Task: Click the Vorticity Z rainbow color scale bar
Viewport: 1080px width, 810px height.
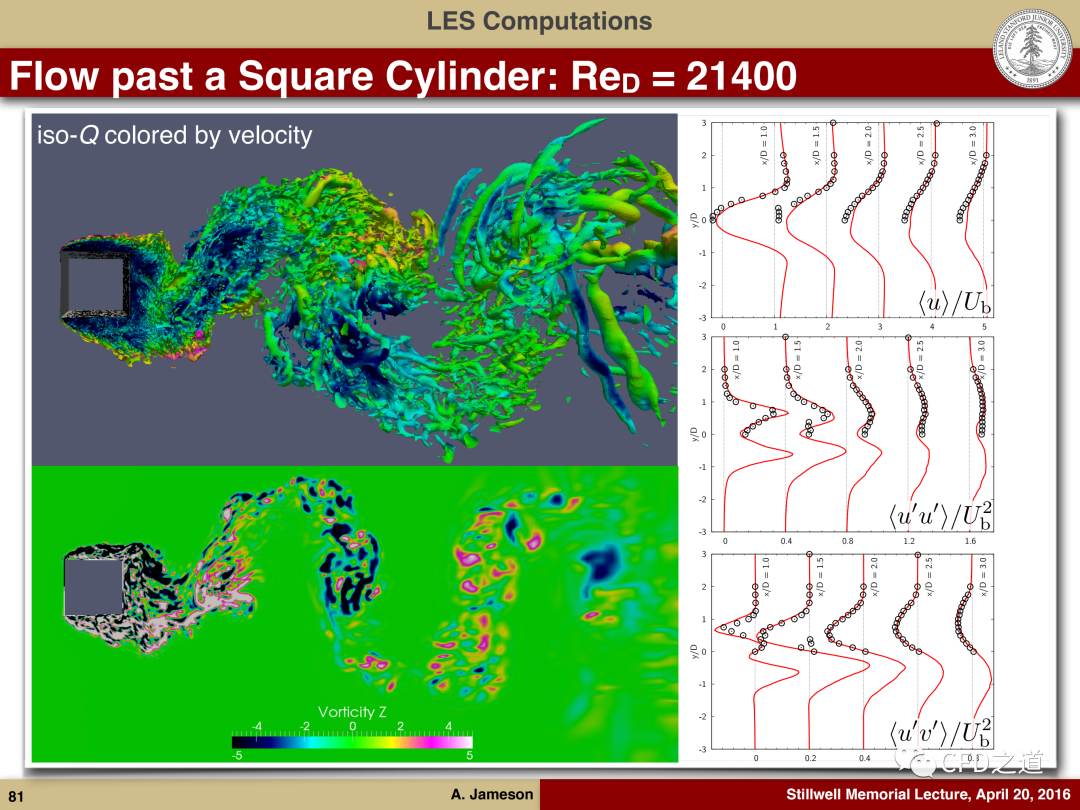Action: [352, 742]
